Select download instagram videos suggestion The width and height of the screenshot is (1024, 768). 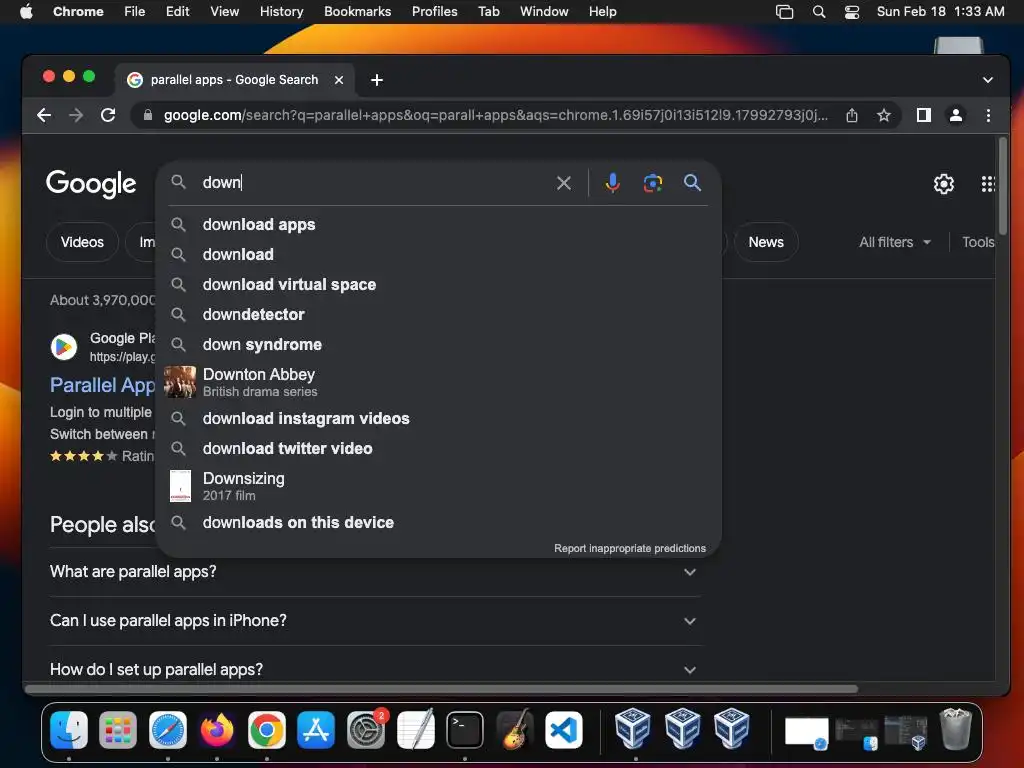pyautogui.click(x=438, y=419)
